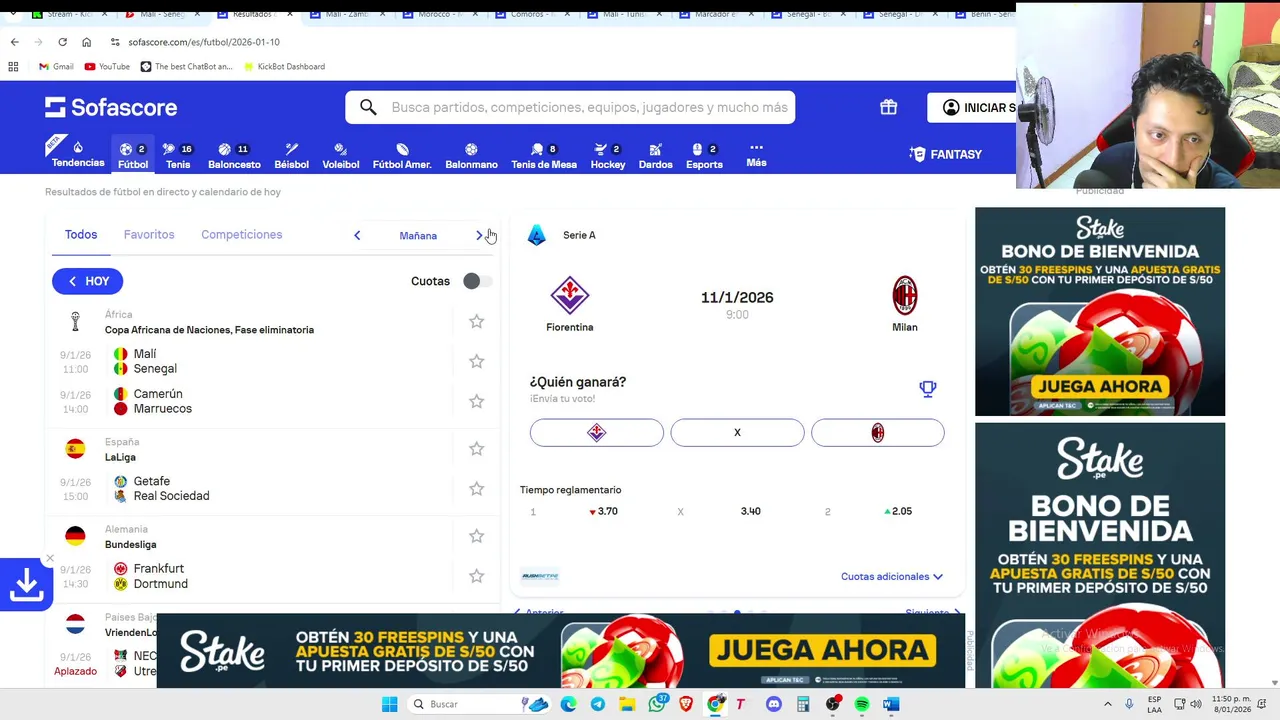Select the Balonmano sport icon
The image size is (1280, 720).
coord(471,149)
